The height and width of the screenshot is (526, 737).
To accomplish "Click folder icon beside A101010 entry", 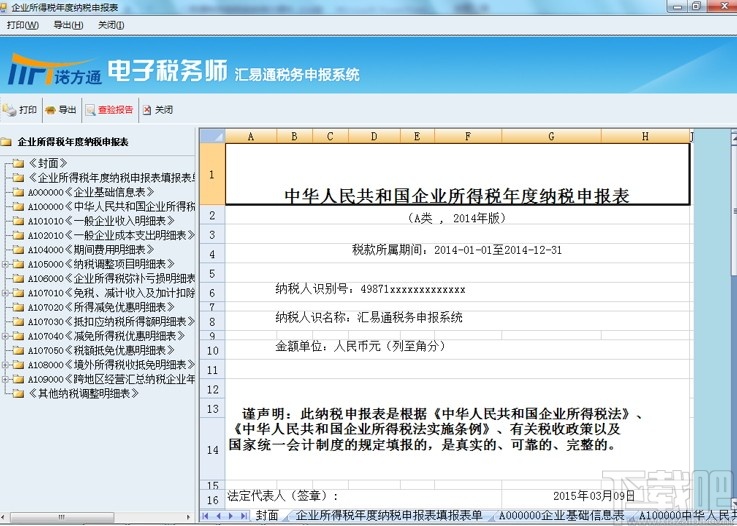I will click(x=18, y=221).
